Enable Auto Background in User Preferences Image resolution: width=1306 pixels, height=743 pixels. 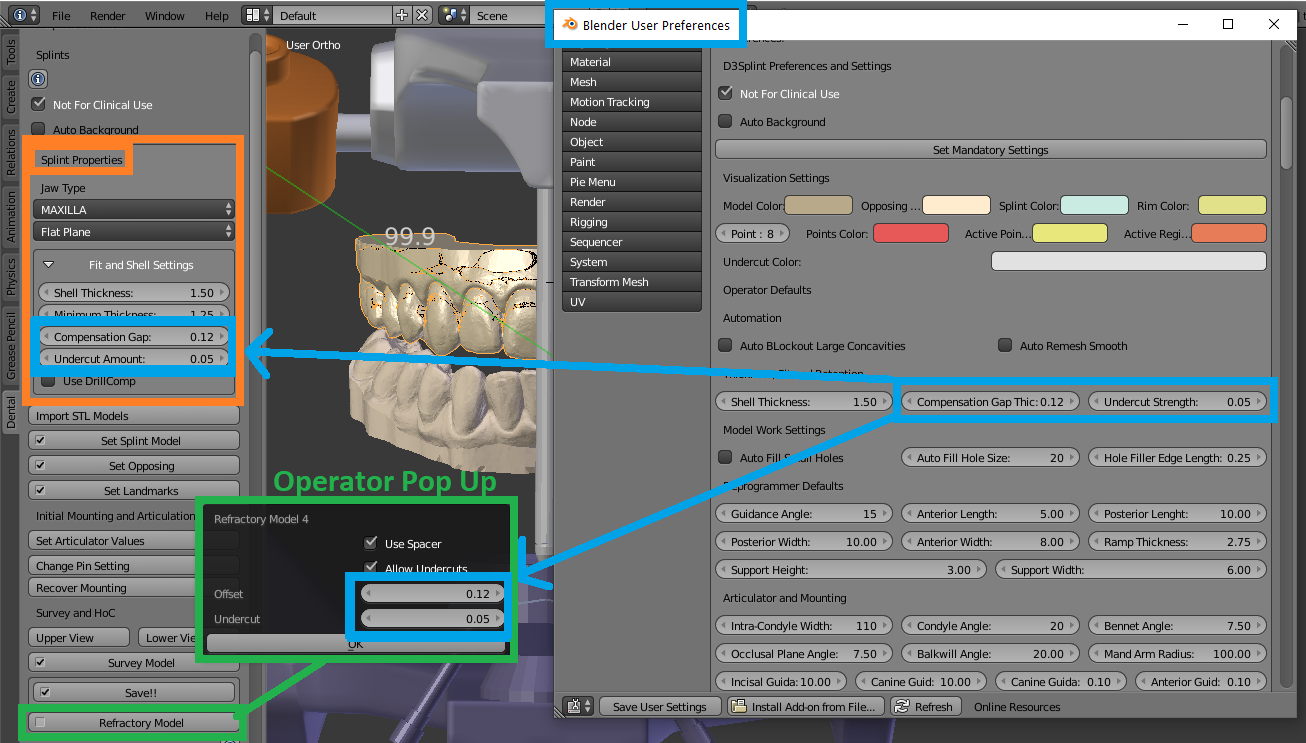click(726, 121)
